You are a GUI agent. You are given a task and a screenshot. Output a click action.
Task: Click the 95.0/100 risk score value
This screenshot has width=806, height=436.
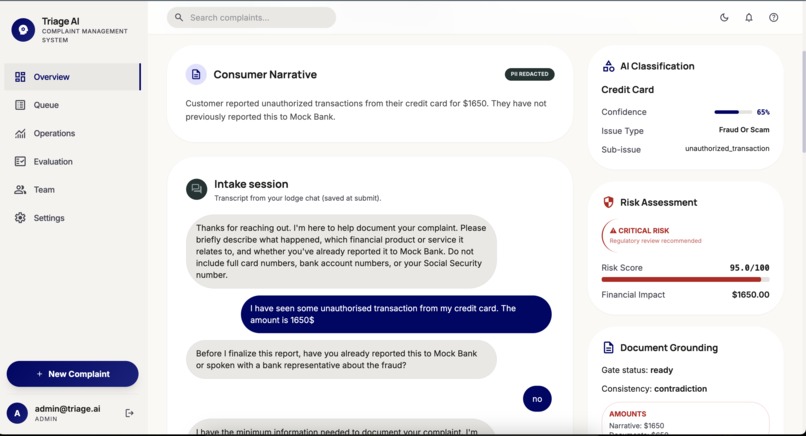(x=749, y=268)
